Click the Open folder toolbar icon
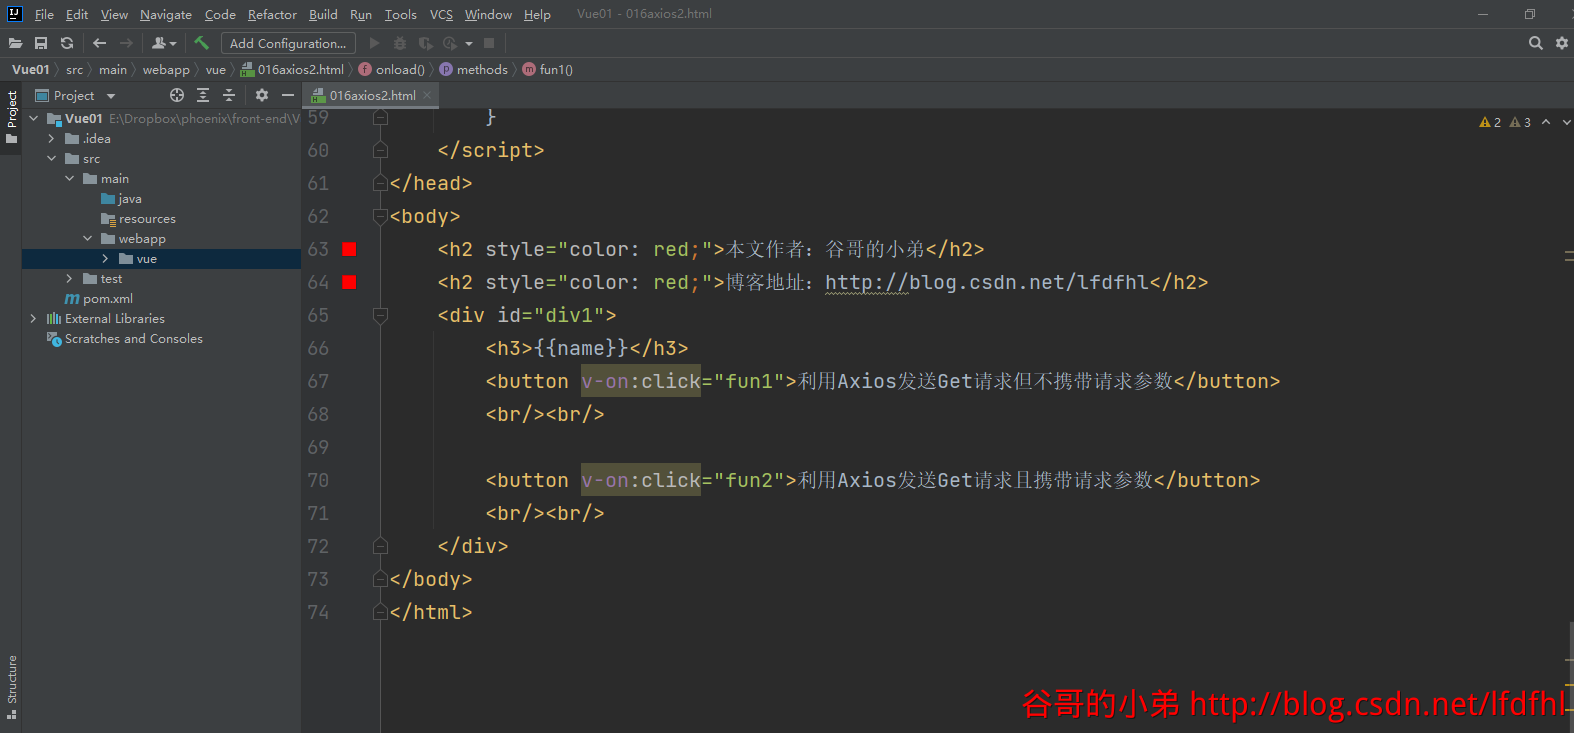Image resolution: width=1574 pixels, height=733 pixels. pos(15,43)
